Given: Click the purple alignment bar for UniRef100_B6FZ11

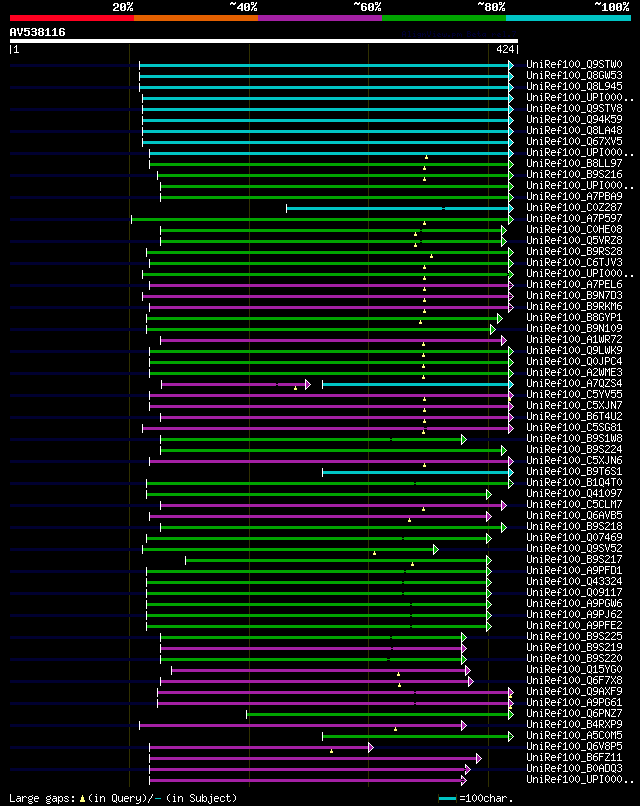Looking at the screenshot, I should 315,758.
